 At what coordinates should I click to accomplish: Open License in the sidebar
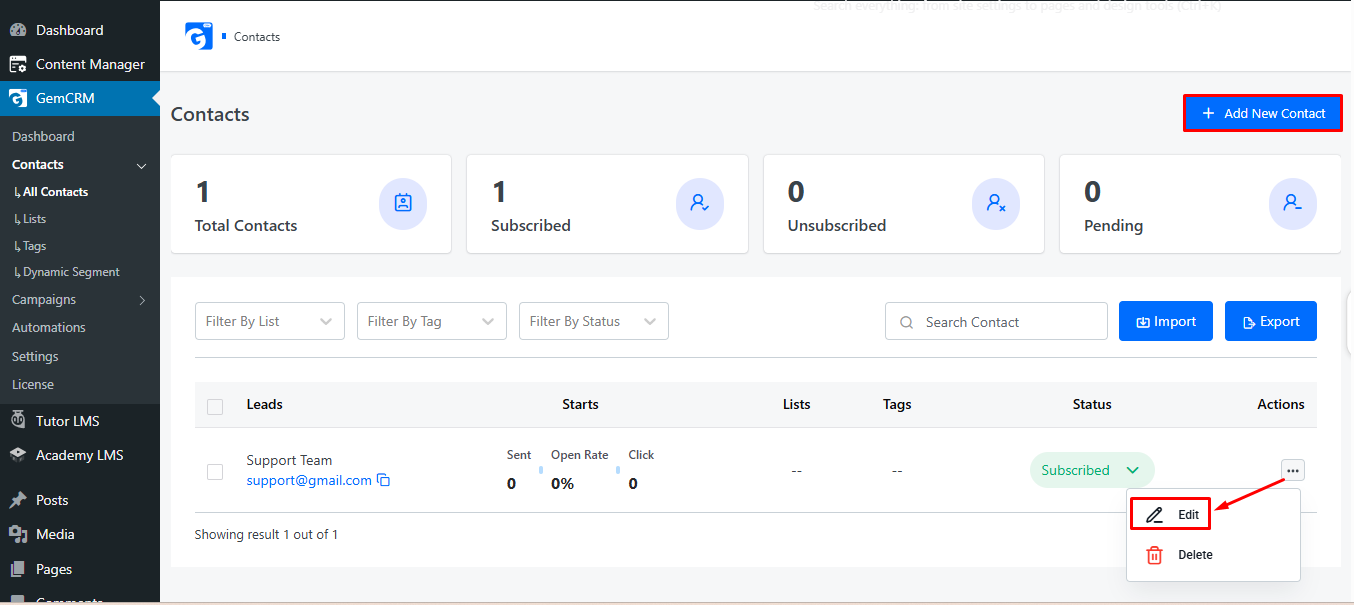click(33, 385)
